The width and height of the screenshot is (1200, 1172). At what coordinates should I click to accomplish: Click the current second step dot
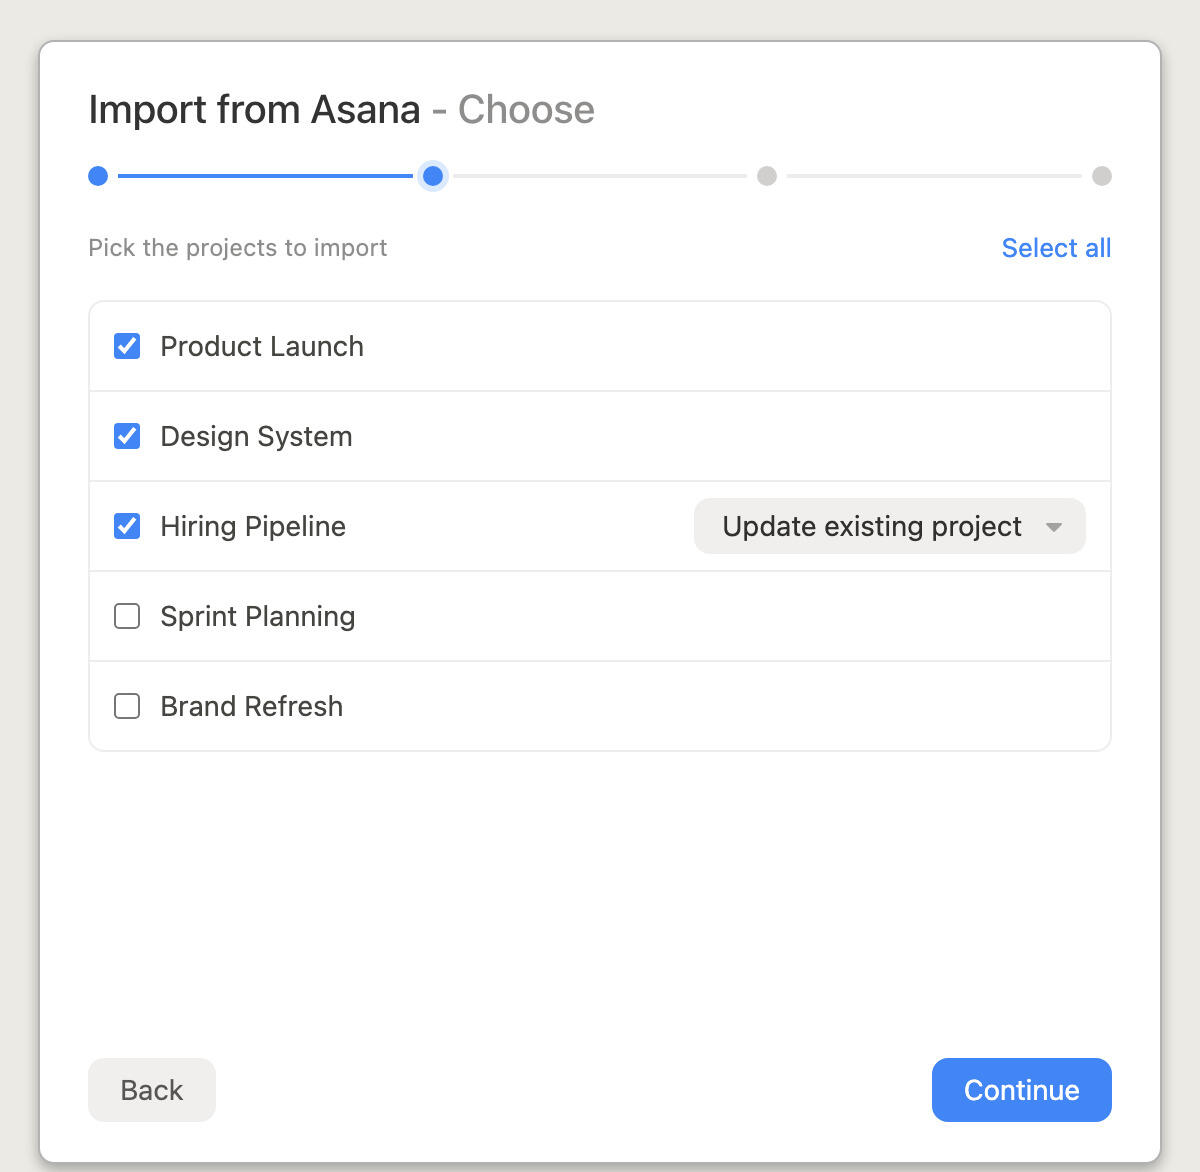[x=433, y=176]
